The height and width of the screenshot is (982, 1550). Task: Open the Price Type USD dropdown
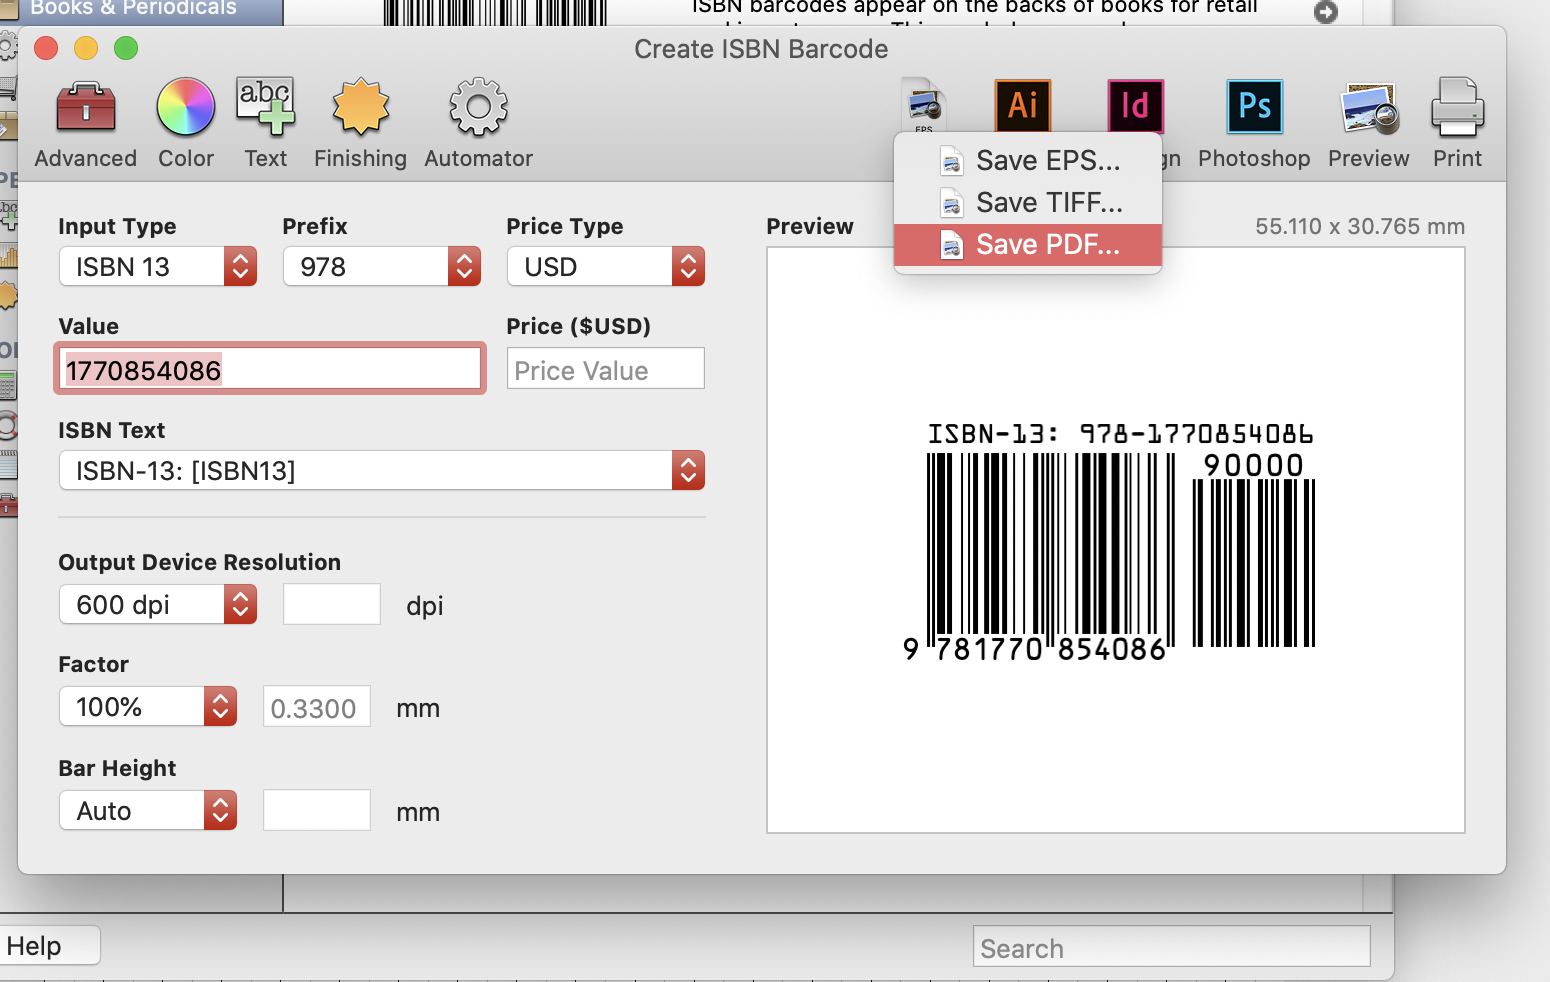(606, 267)
